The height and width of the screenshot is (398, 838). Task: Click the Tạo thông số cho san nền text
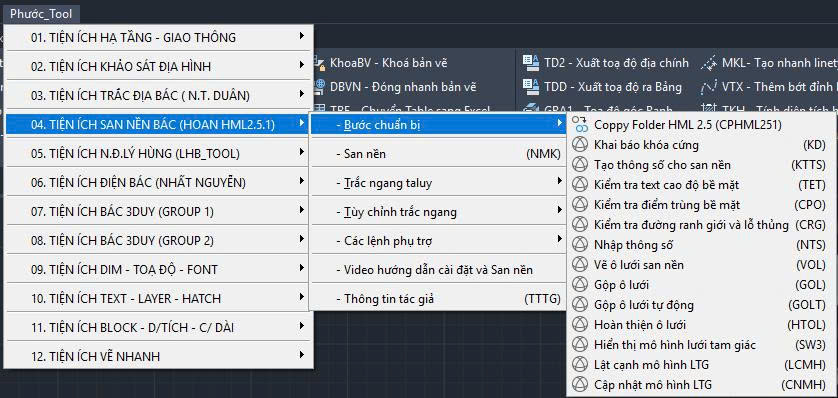662,165
